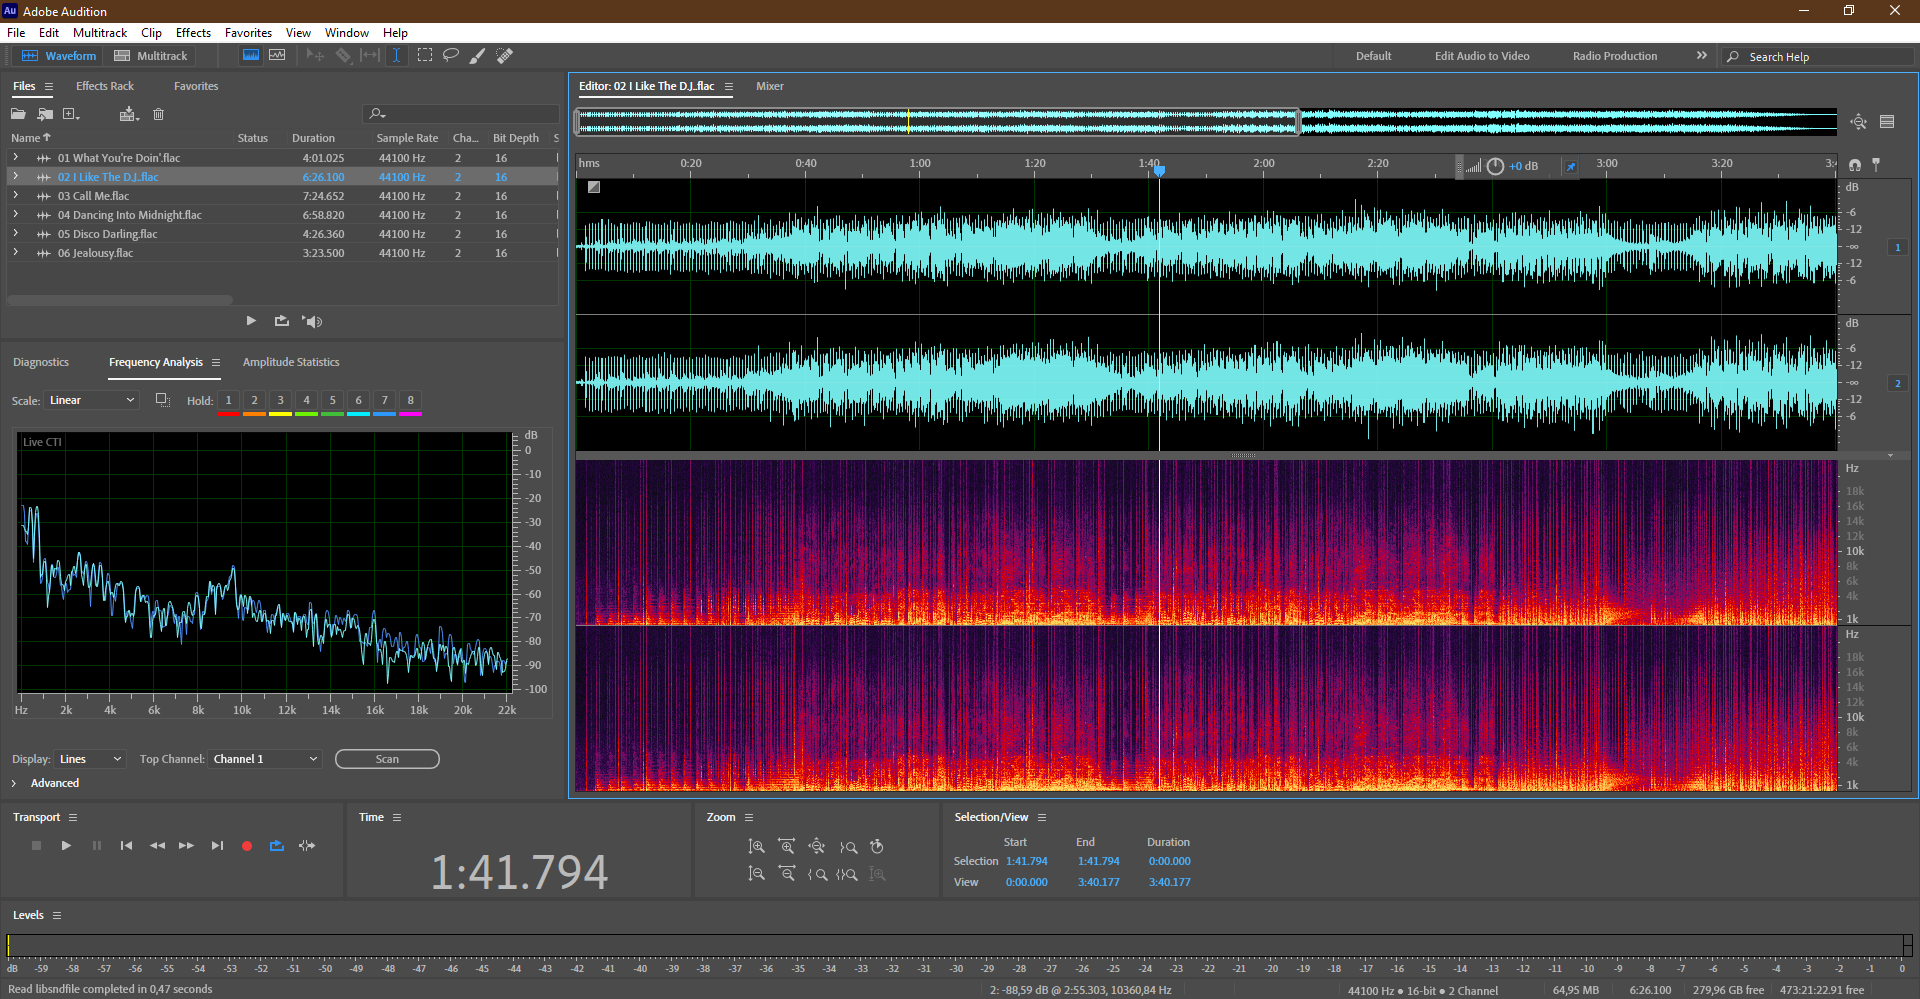Expand 04 Dancing Into Midnight.flac row
This screenshot has width=1920, height=999.
tap(15, 214)
